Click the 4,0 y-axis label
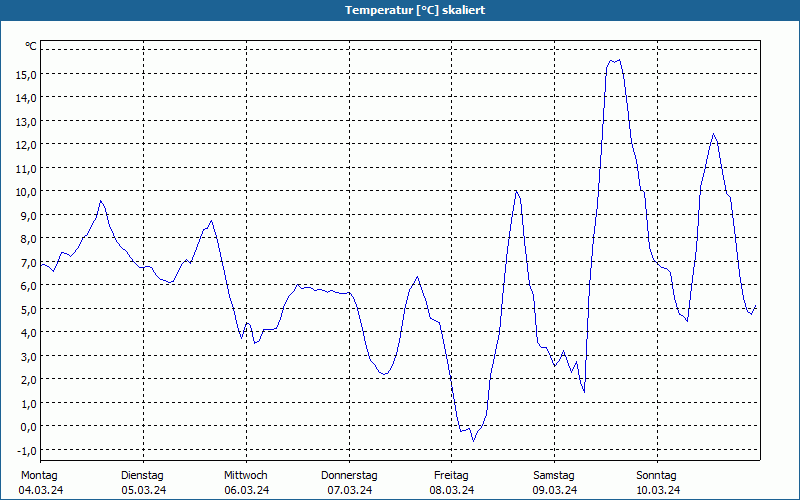Image resolution: width=800 pixels, height=500 pixels. point(28,333)
